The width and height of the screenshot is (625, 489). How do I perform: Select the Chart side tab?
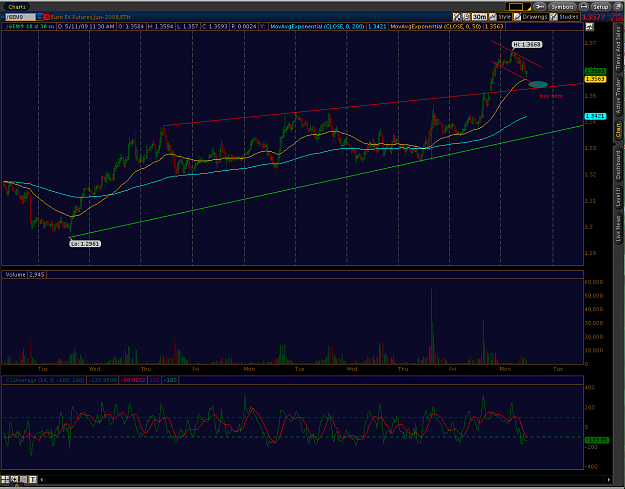(619, 130)
